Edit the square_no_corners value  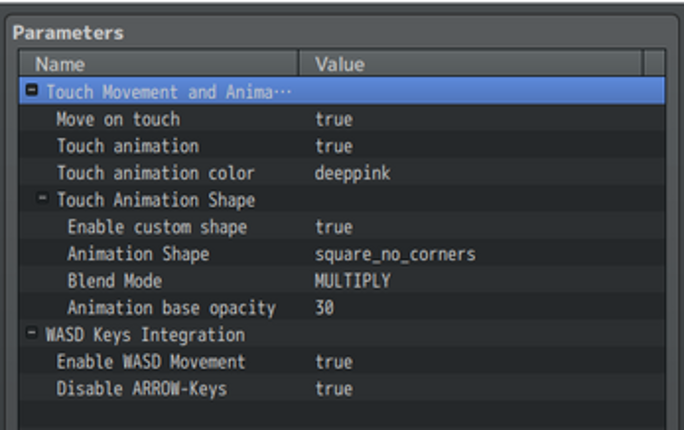(395, 254)
